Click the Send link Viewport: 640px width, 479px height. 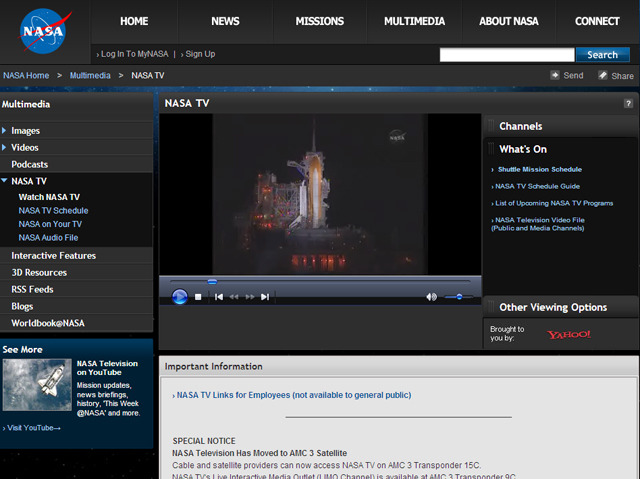click(x=573, y=75)
